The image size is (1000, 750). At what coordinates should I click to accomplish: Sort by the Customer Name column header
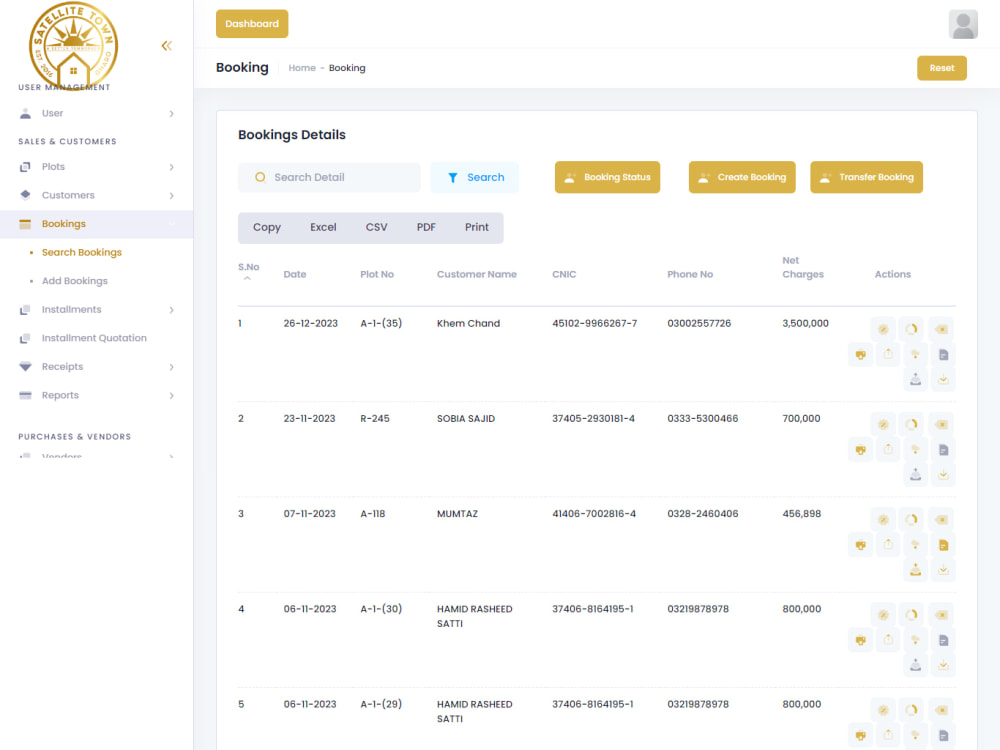pyautogui.click(x=476, y=274)
